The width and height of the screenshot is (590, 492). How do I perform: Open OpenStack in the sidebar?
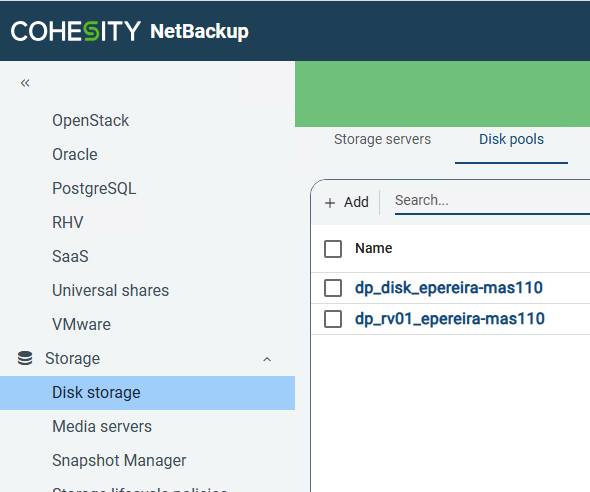point(91,121)
